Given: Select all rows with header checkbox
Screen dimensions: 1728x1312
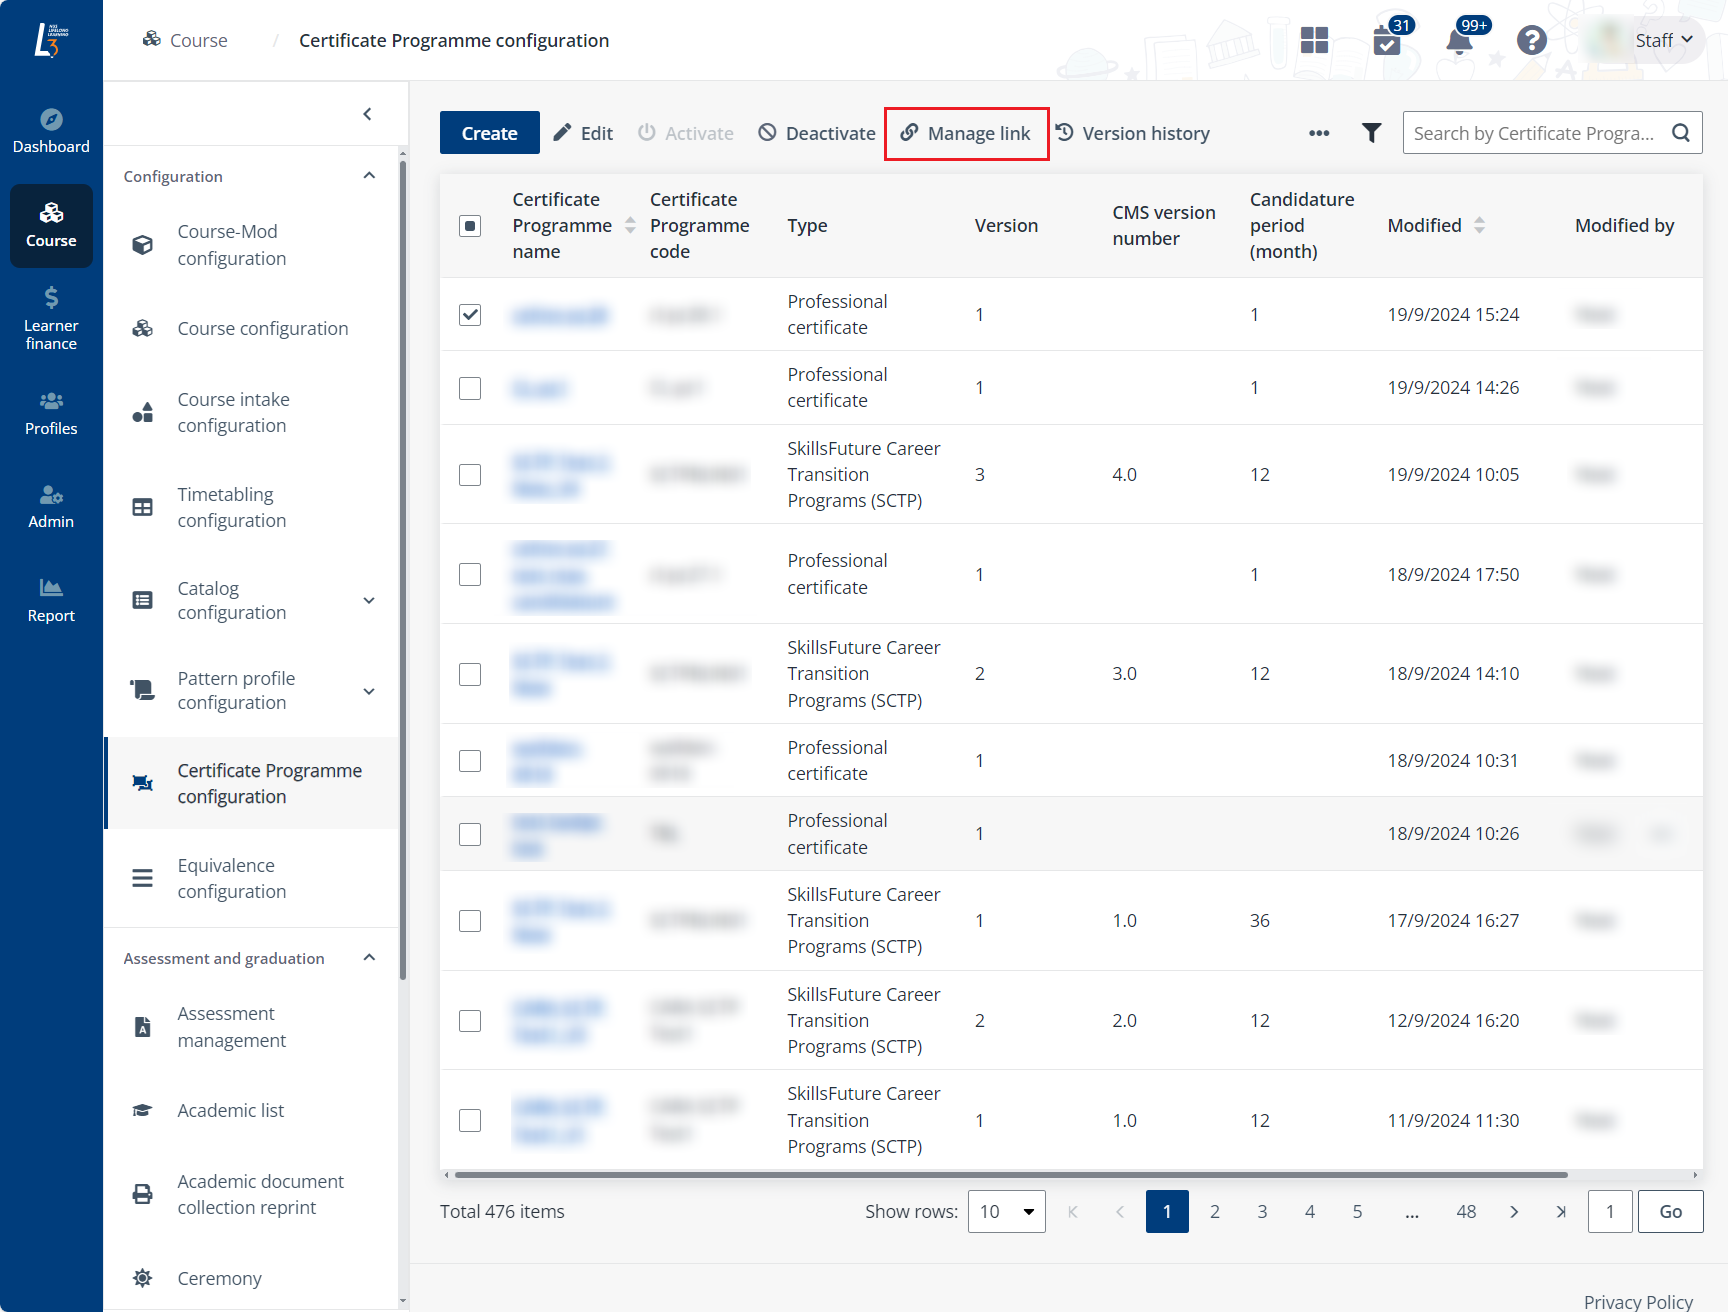Looking at the screenshot, I should [470, 225].
